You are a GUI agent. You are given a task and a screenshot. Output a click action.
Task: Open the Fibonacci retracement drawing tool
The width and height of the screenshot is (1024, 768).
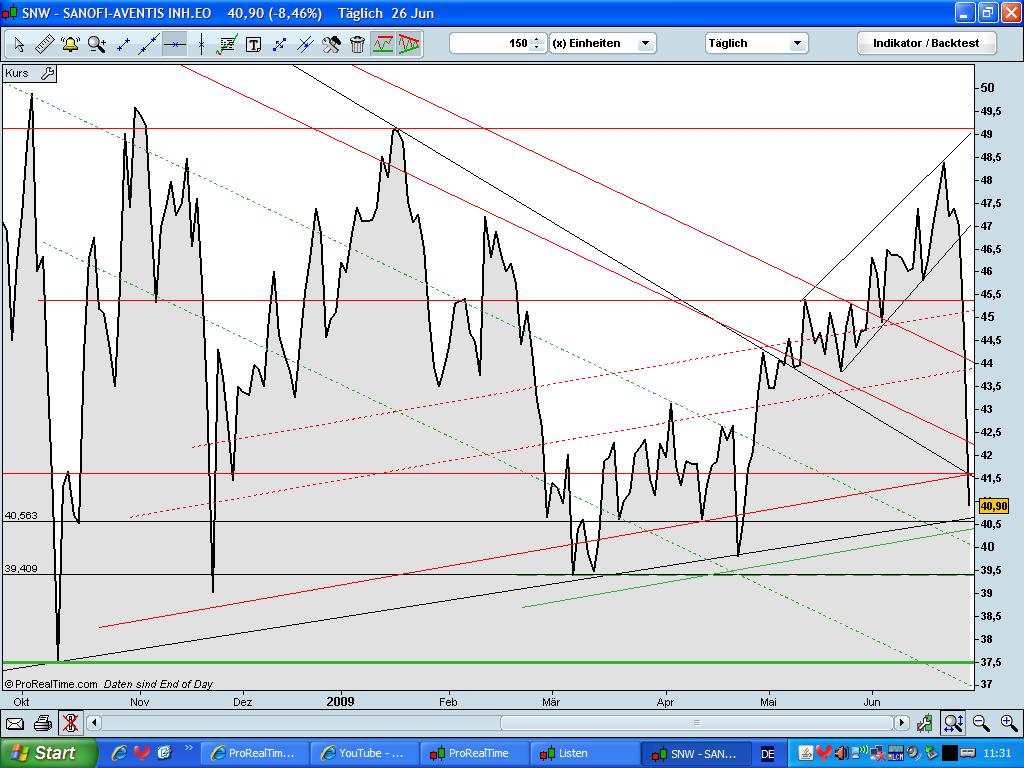coord(227,44)
